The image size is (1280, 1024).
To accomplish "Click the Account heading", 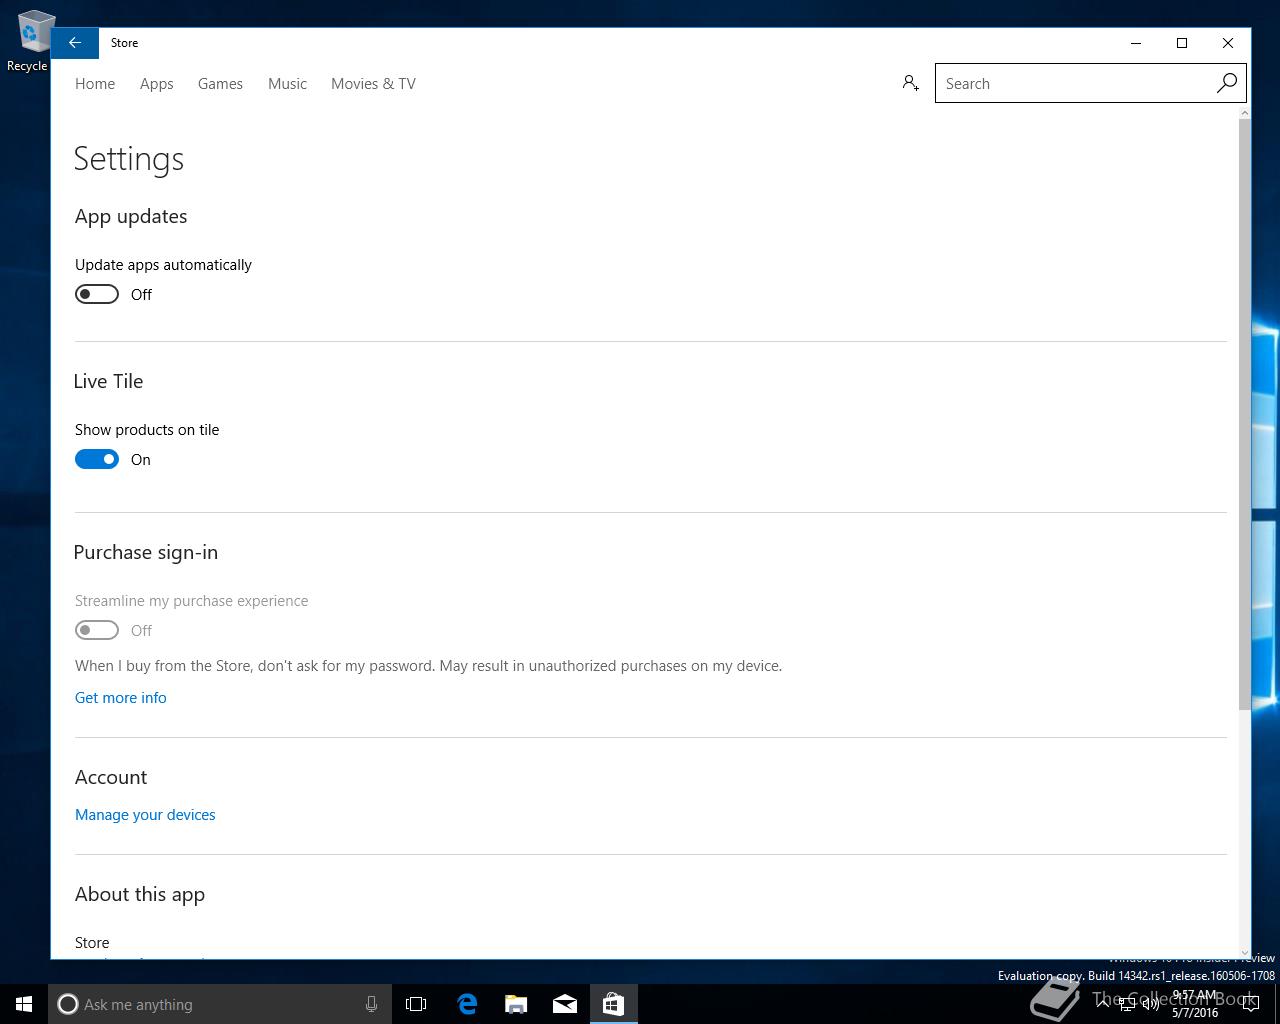I will [x=111, y=777].
